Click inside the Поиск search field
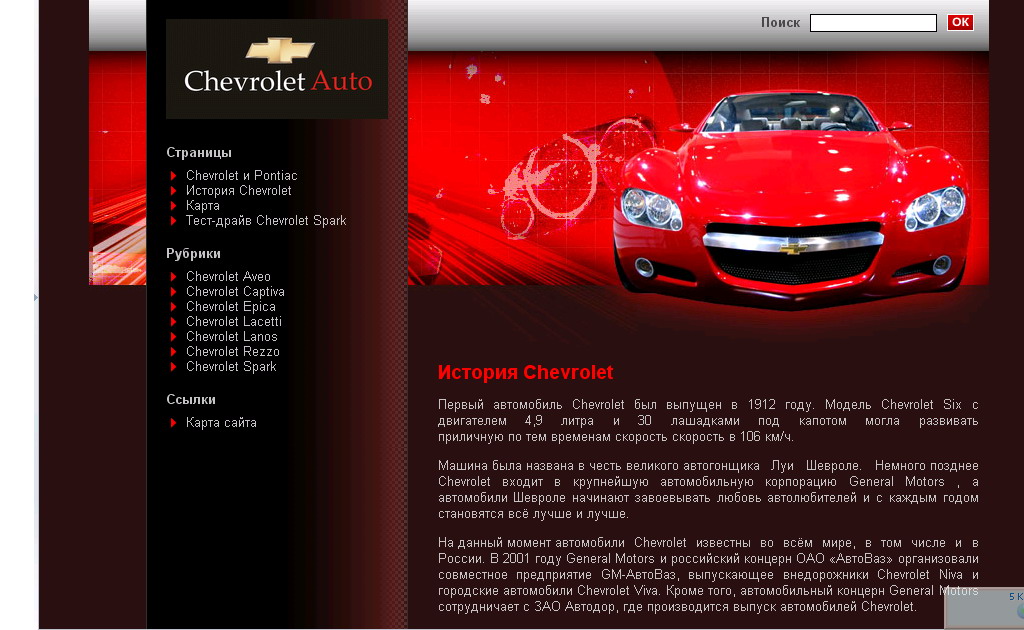The width and height of the screenshot is (1024, 630). [873, 23]
